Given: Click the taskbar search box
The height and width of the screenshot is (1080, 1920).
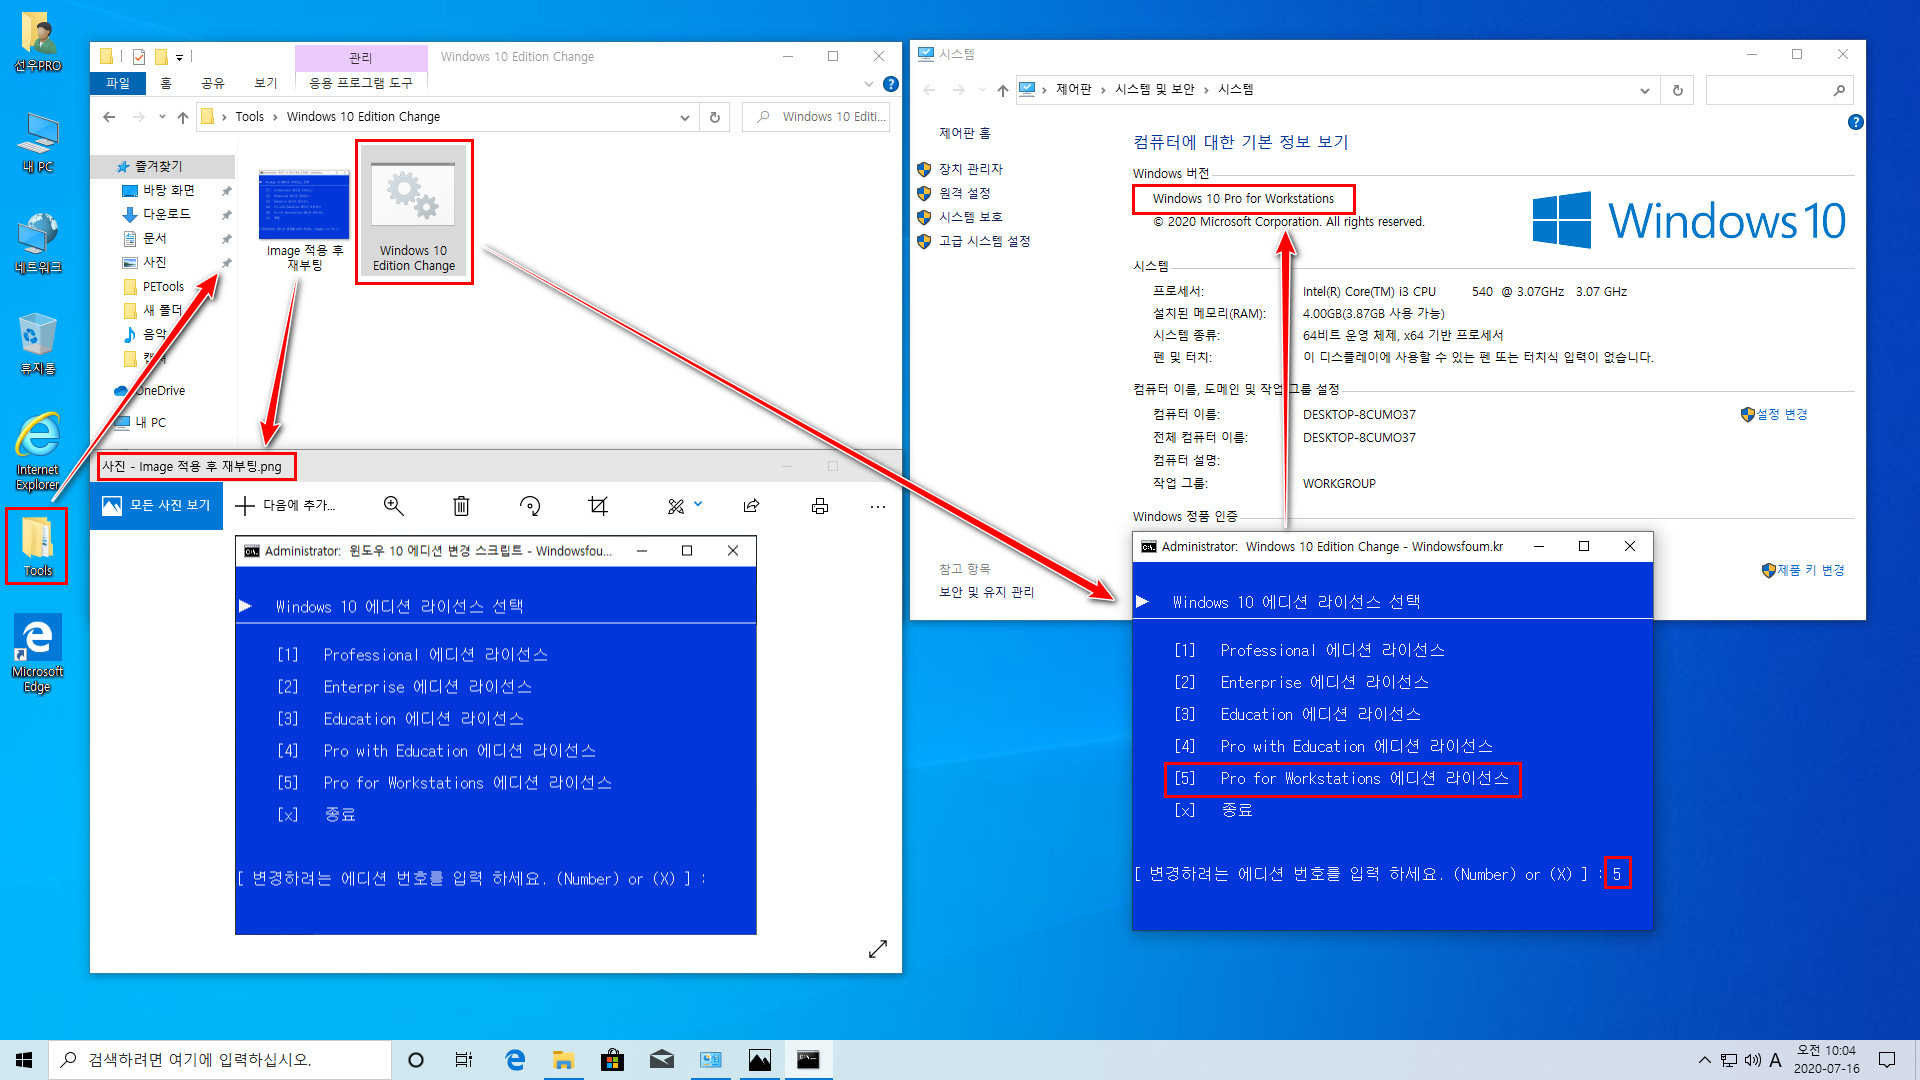Looking at the screenshot, I should pyautogui.click(x=220, y=1060).
